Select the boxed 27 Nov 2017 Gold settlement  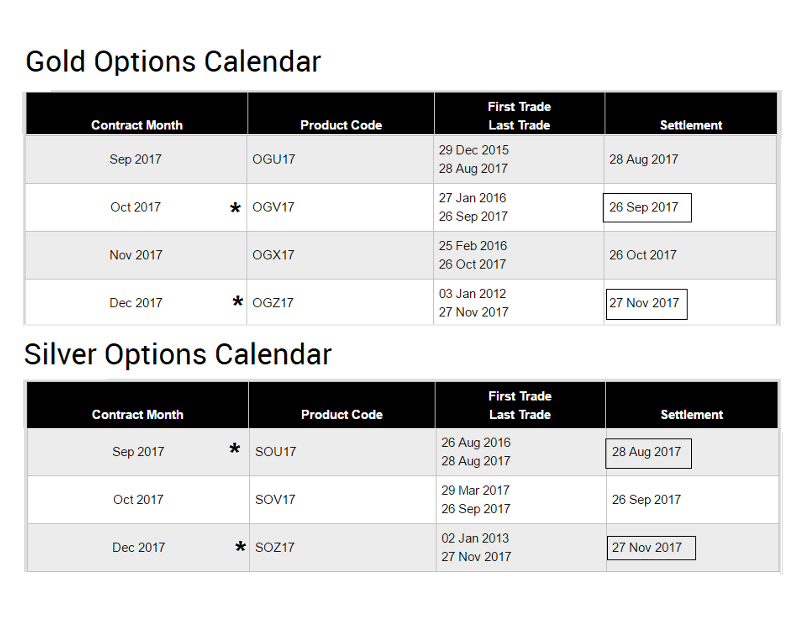pyautogui.click(x=646, y=303)
